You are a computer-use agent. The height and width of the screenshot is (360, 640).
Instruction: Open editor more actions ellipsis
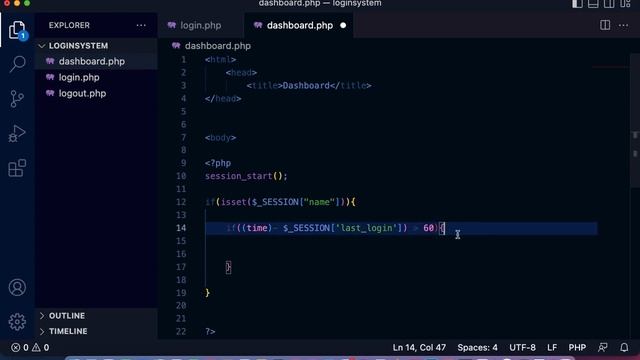click(x=623, y=25)
